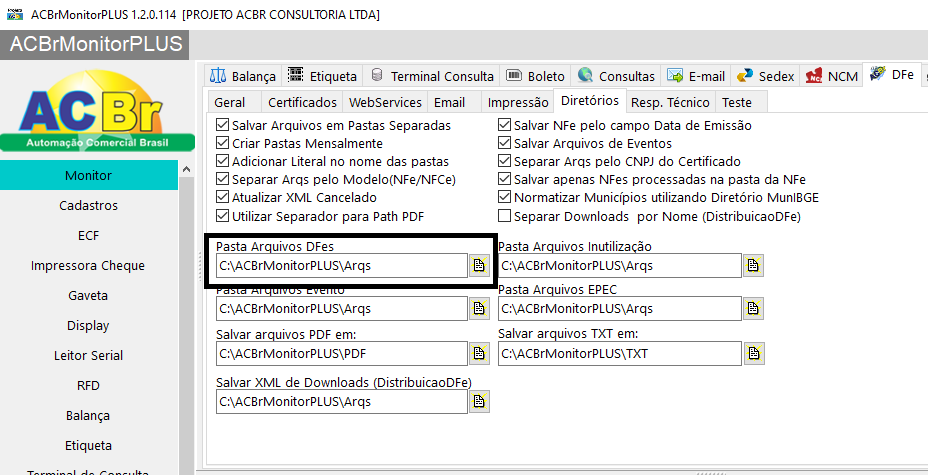Toggle Salvar apenas NFes processadas checkbox
Image resolution: width=928 pixels, height=475 pixels.
[652, 179]
